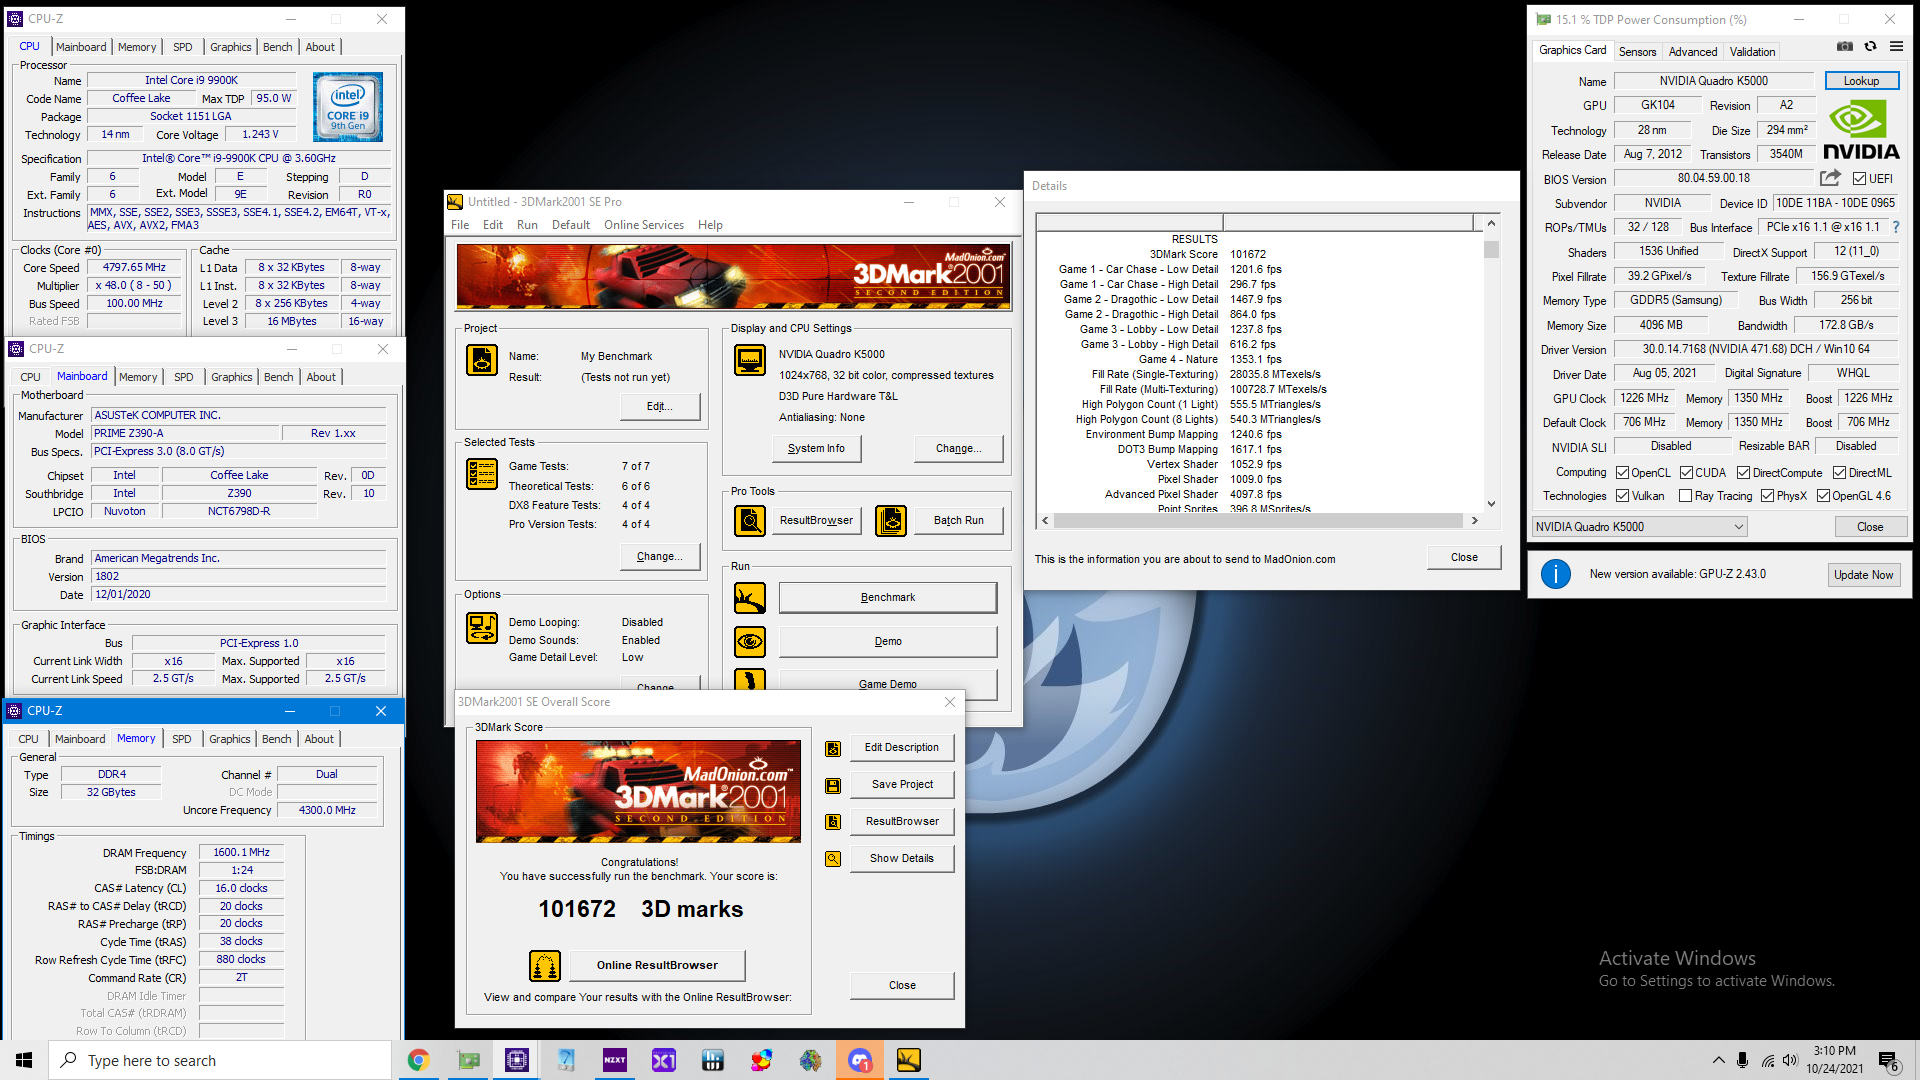Toggle the UEFI checkbox in GPU-Z
The height and width of the screenshot is (1080, 1920).
pos(1859,179)
